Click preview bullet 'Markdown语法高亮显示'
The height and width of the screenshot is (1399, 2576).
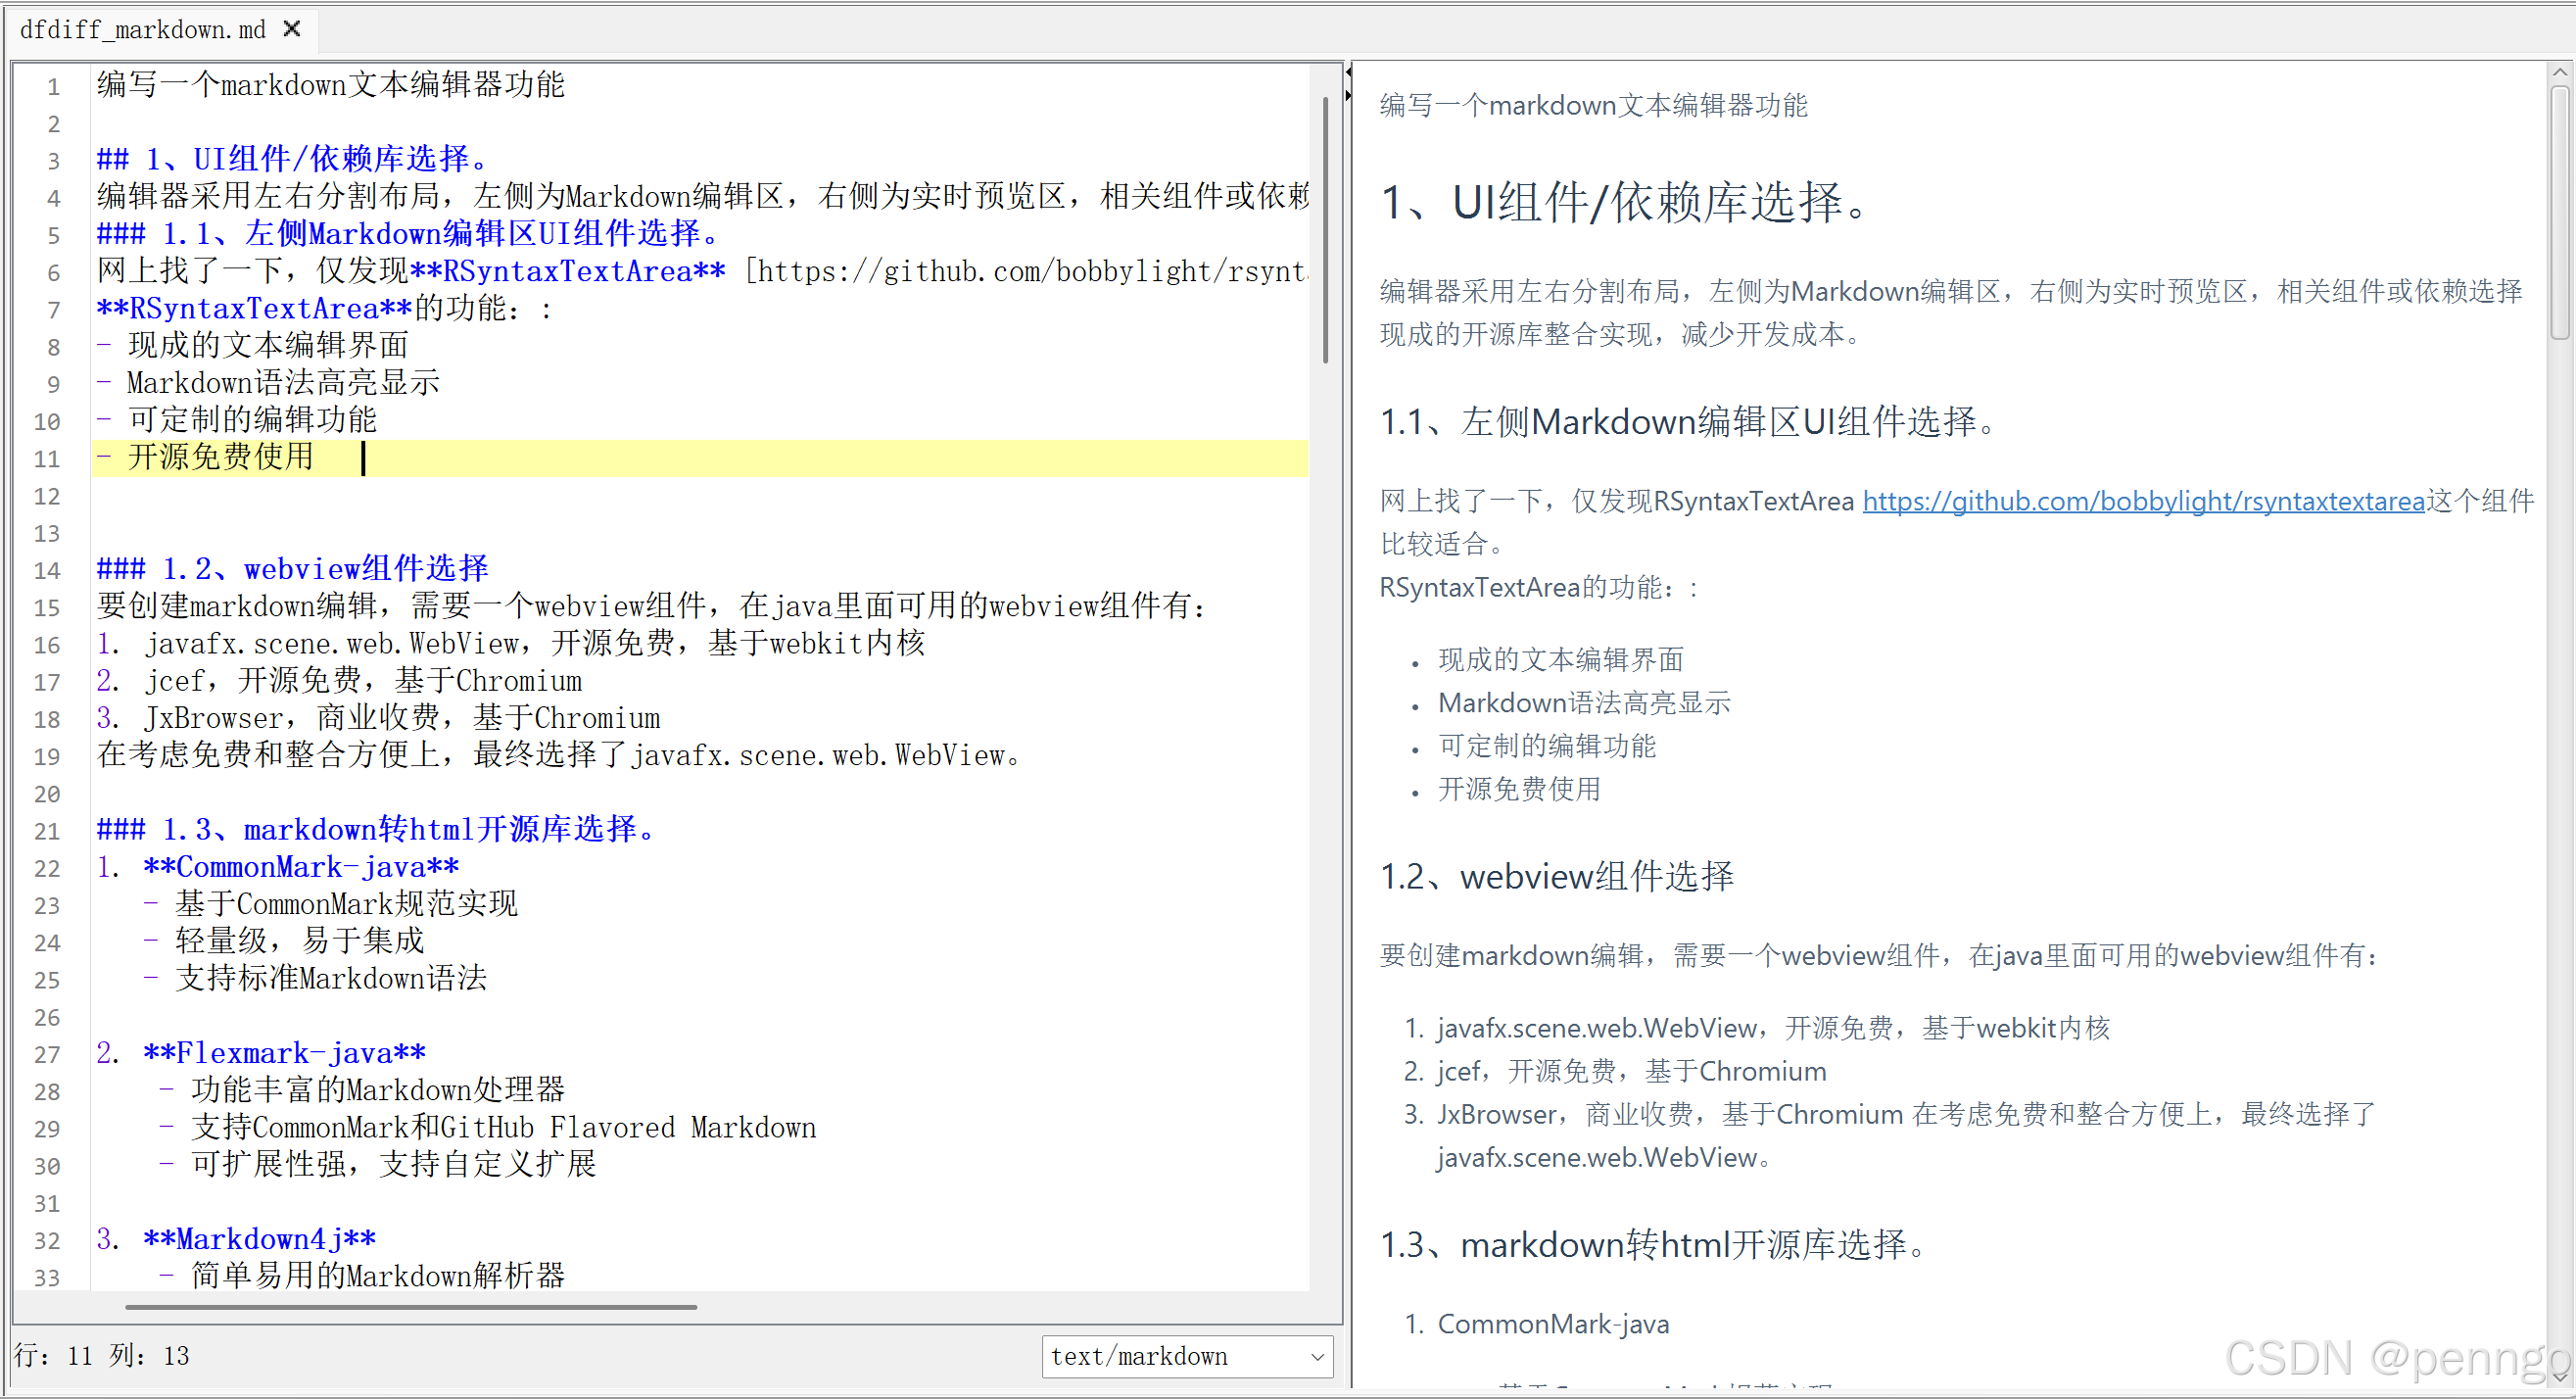pyautogui.click(x=1584, y=702)
